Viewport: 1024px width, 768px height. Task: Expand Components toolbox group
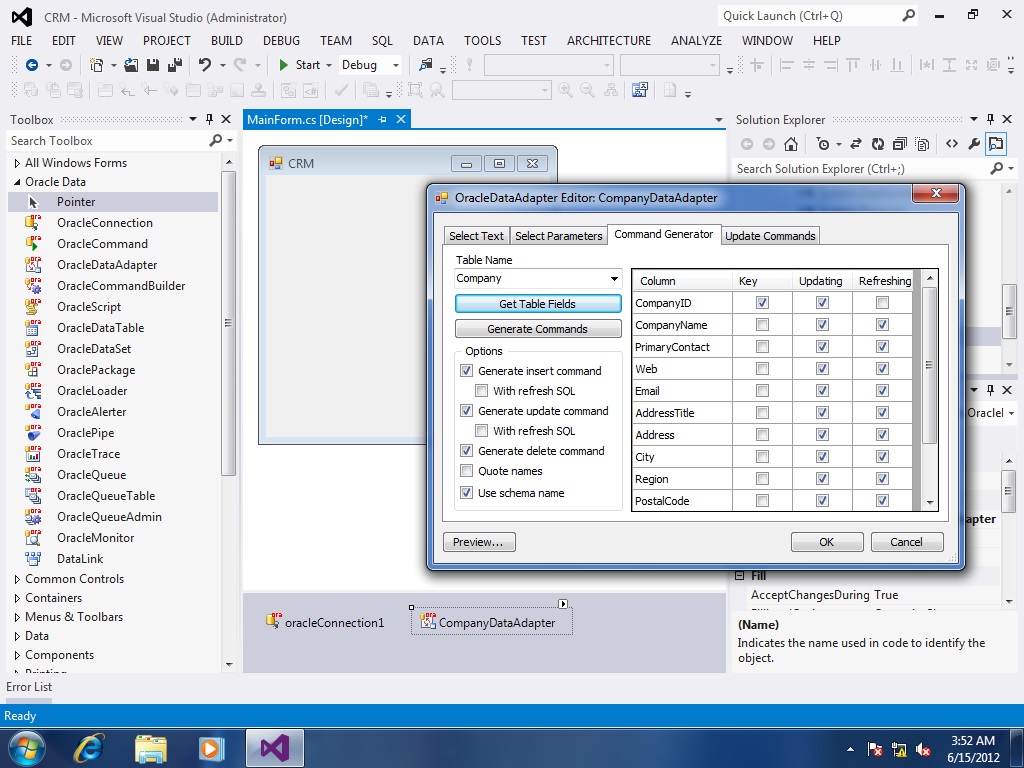[17, 655]
